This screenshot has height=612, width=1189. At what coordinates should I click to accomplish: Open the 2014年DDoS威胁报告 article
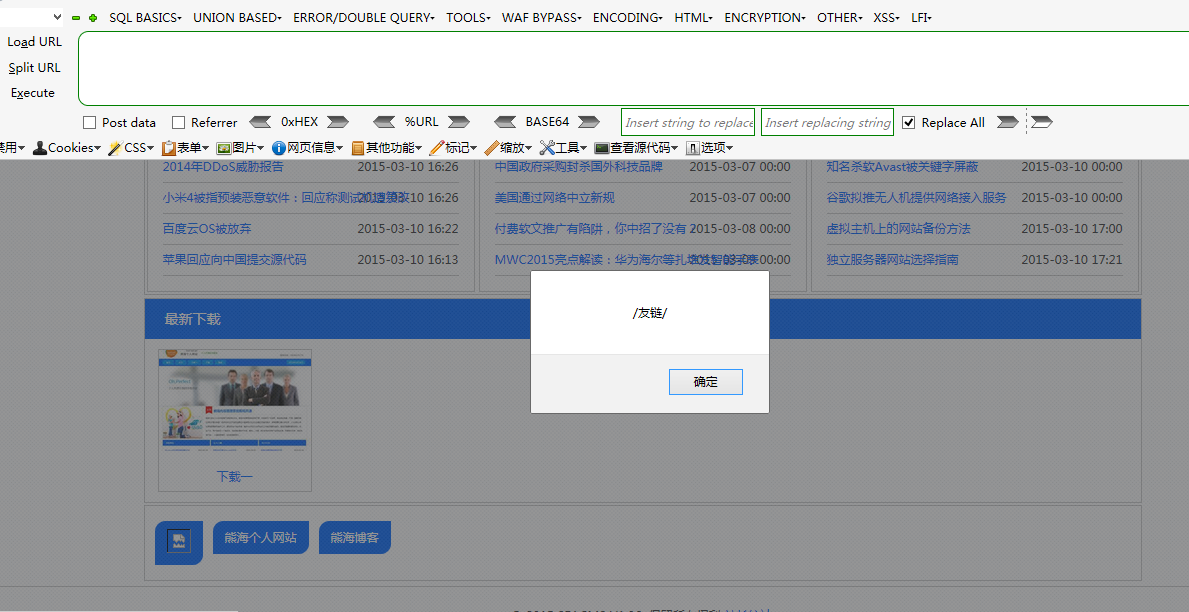coord(223,166)
